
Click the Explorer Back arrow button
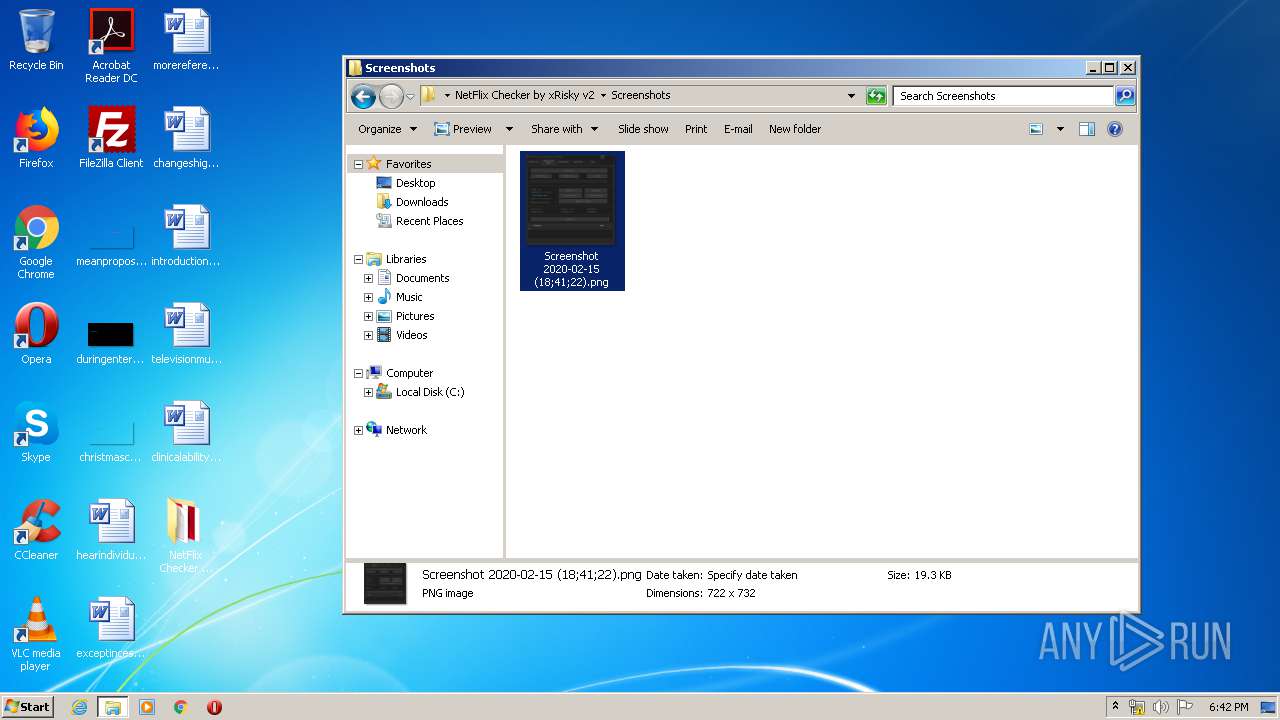363,96
